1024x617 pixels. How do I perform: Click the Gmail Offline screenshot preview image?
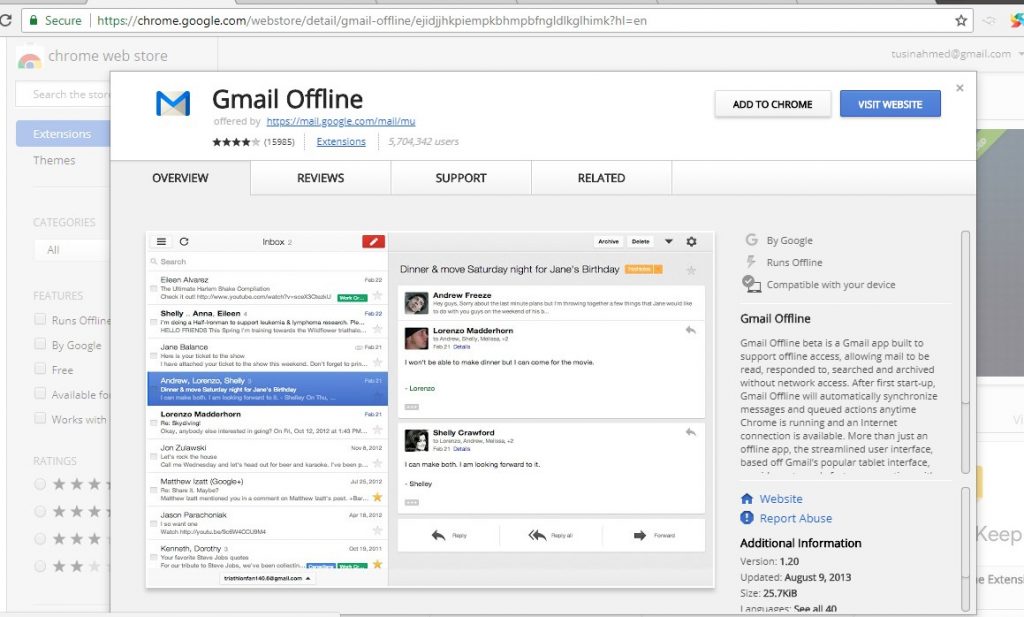tap(430, 410)
